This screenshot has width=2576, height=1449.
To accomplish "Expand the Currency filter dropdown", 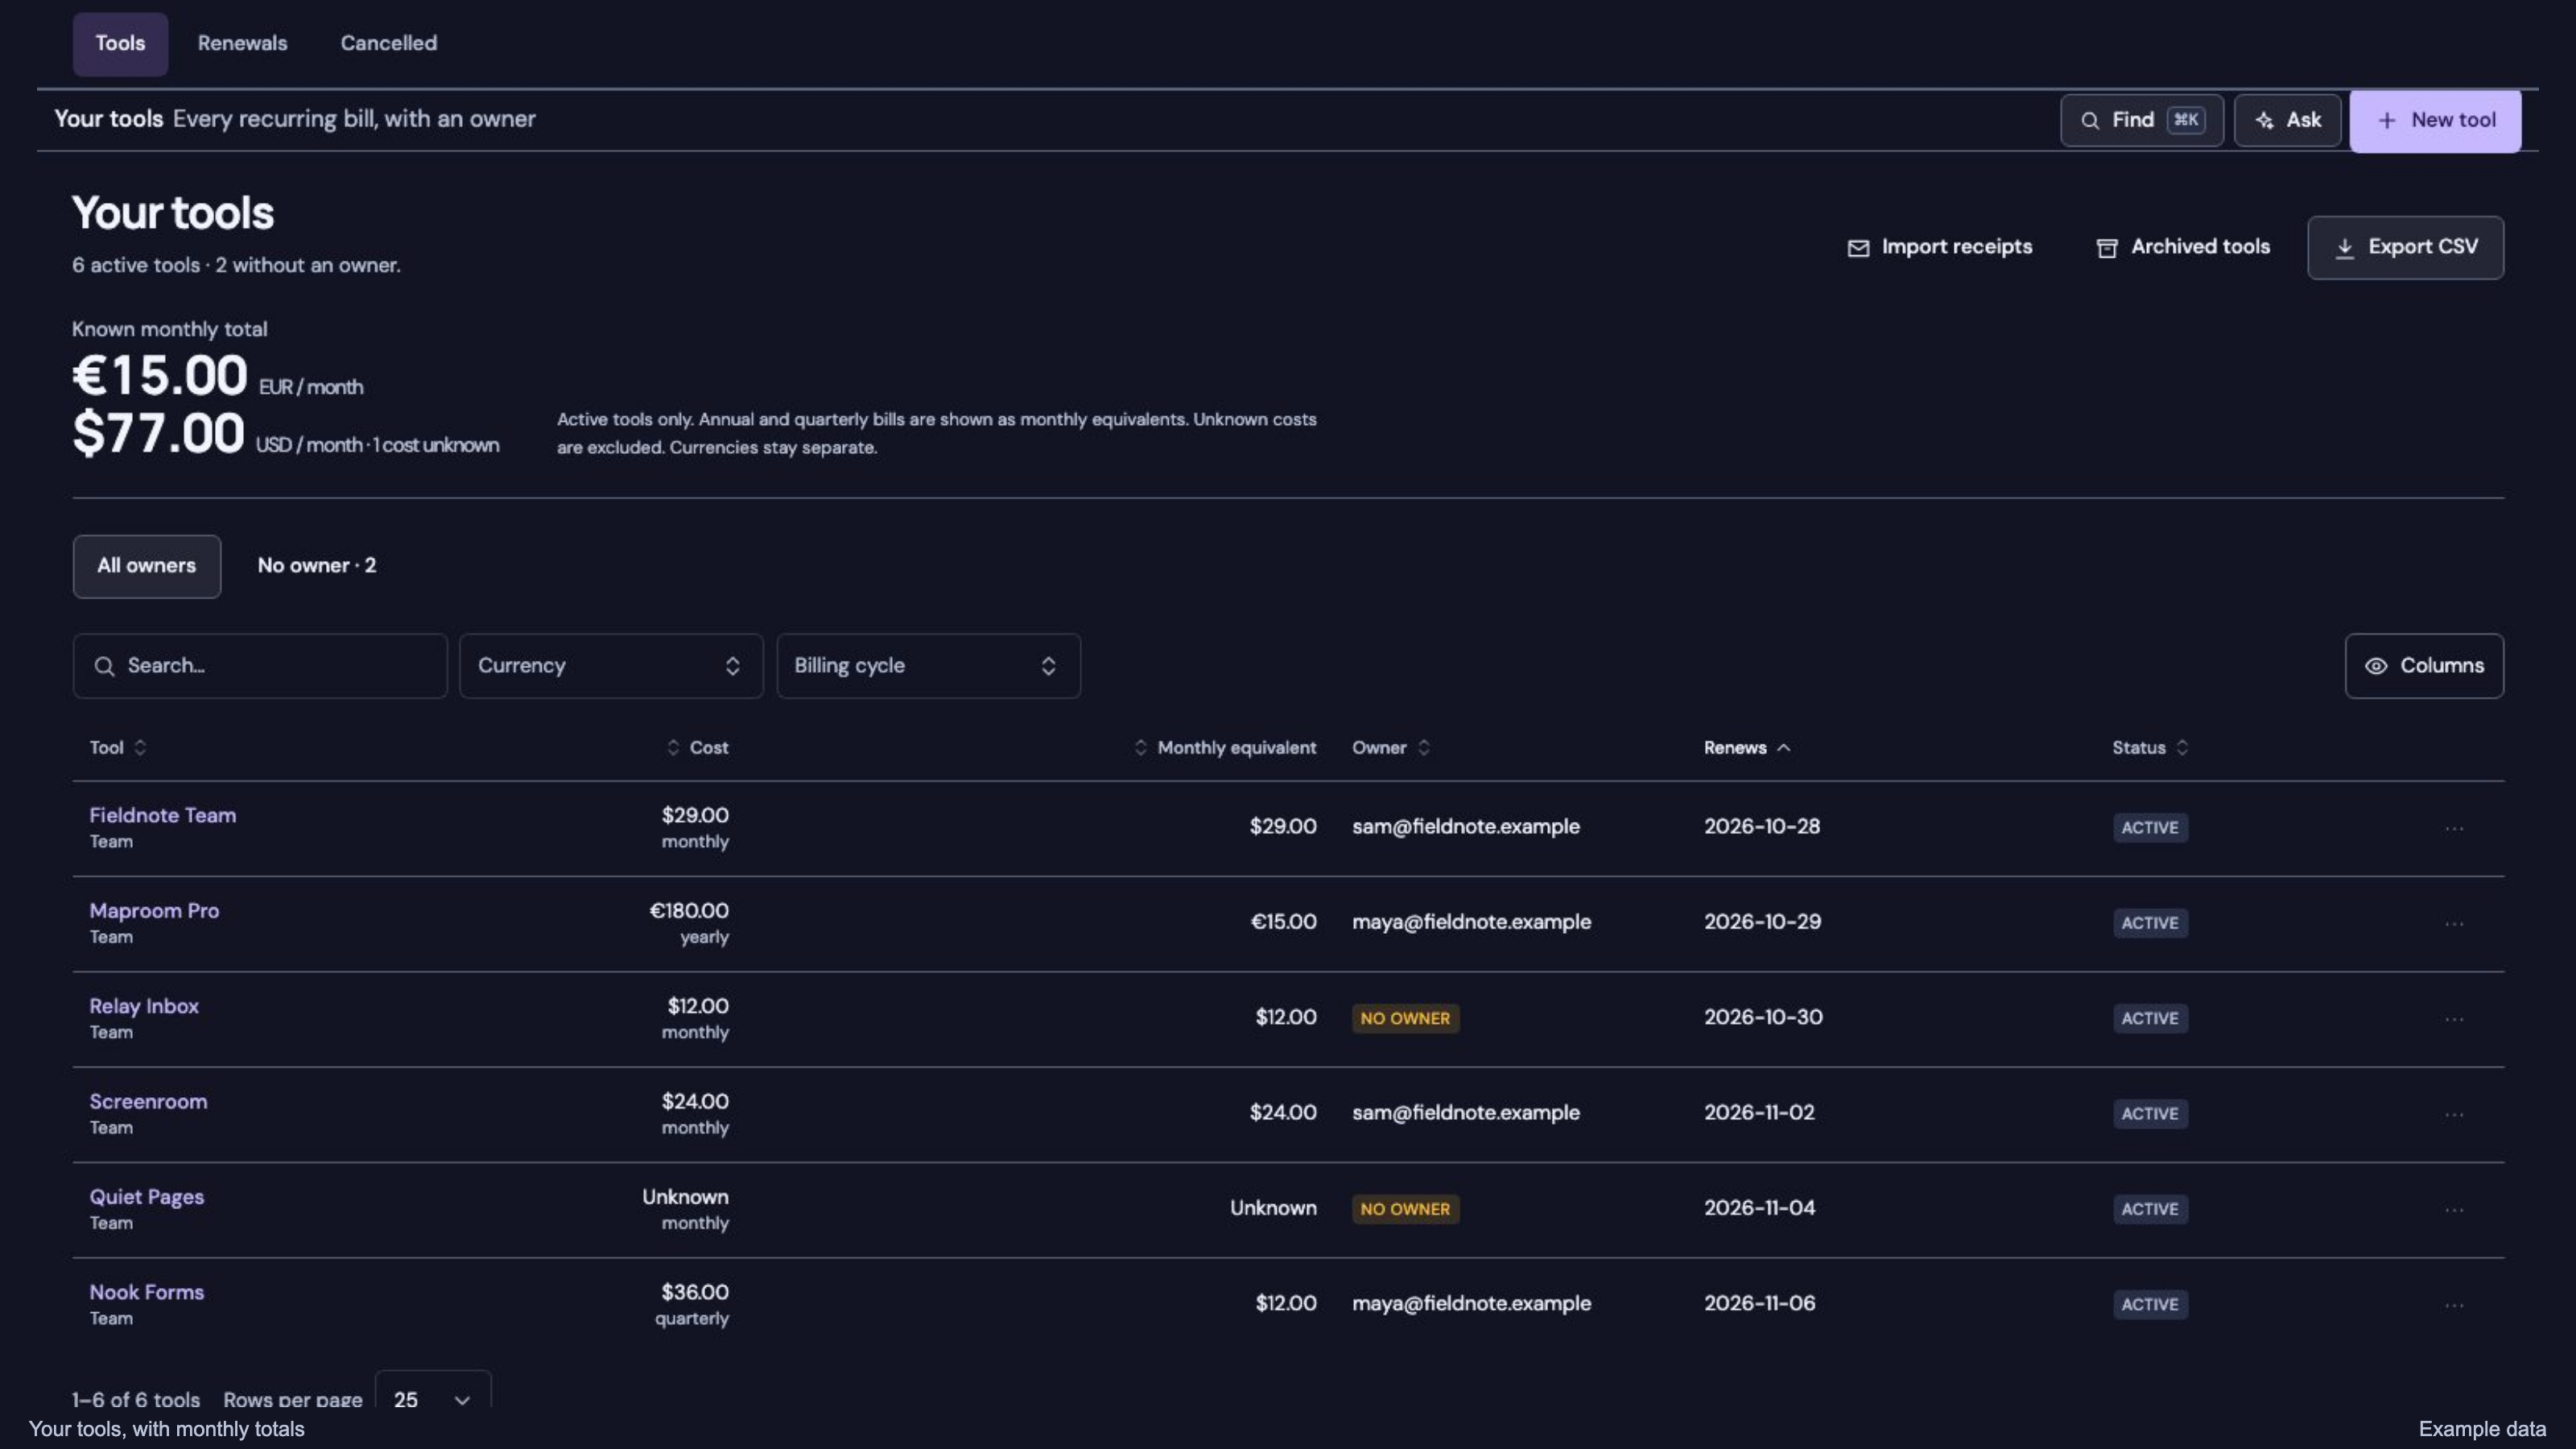I will click(611, 665).
